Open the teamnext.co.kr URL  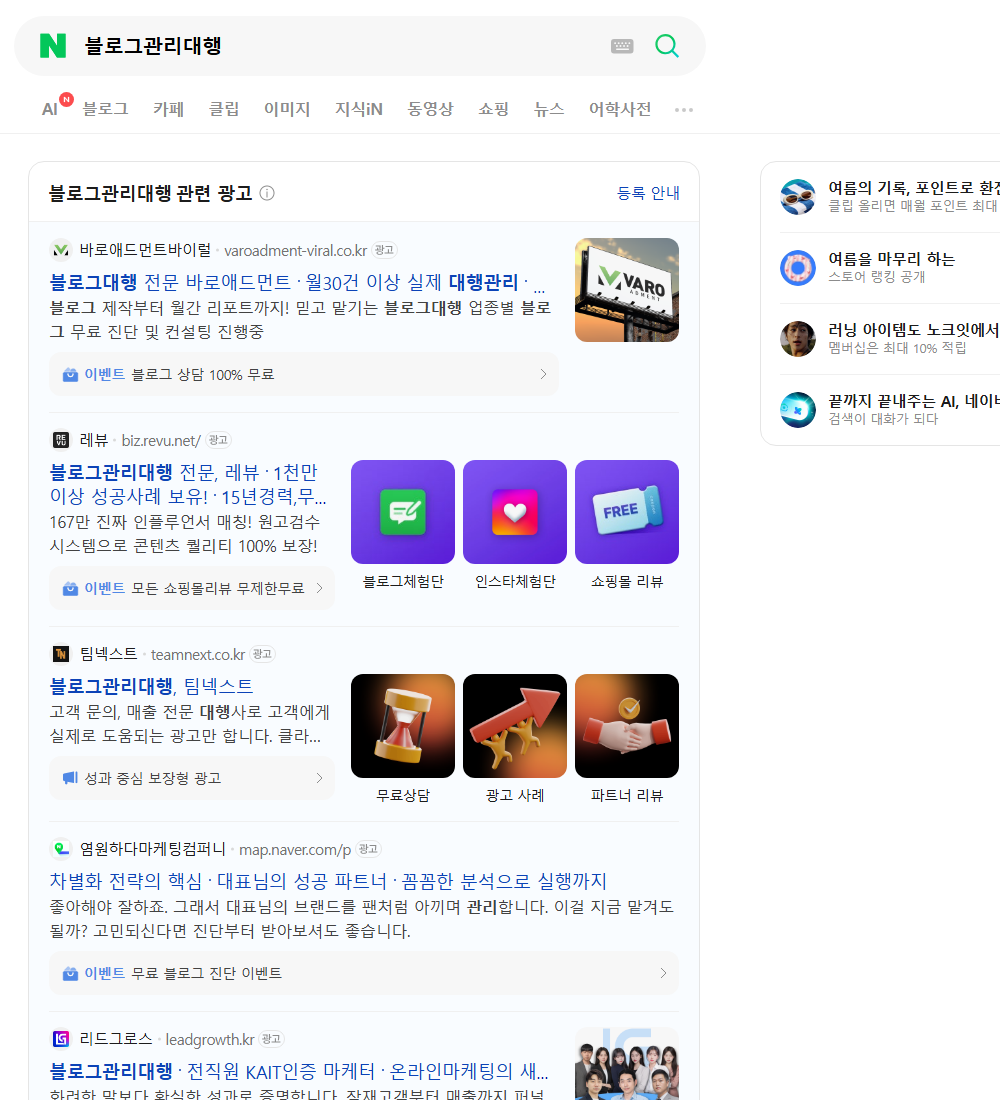coord(198,655)
